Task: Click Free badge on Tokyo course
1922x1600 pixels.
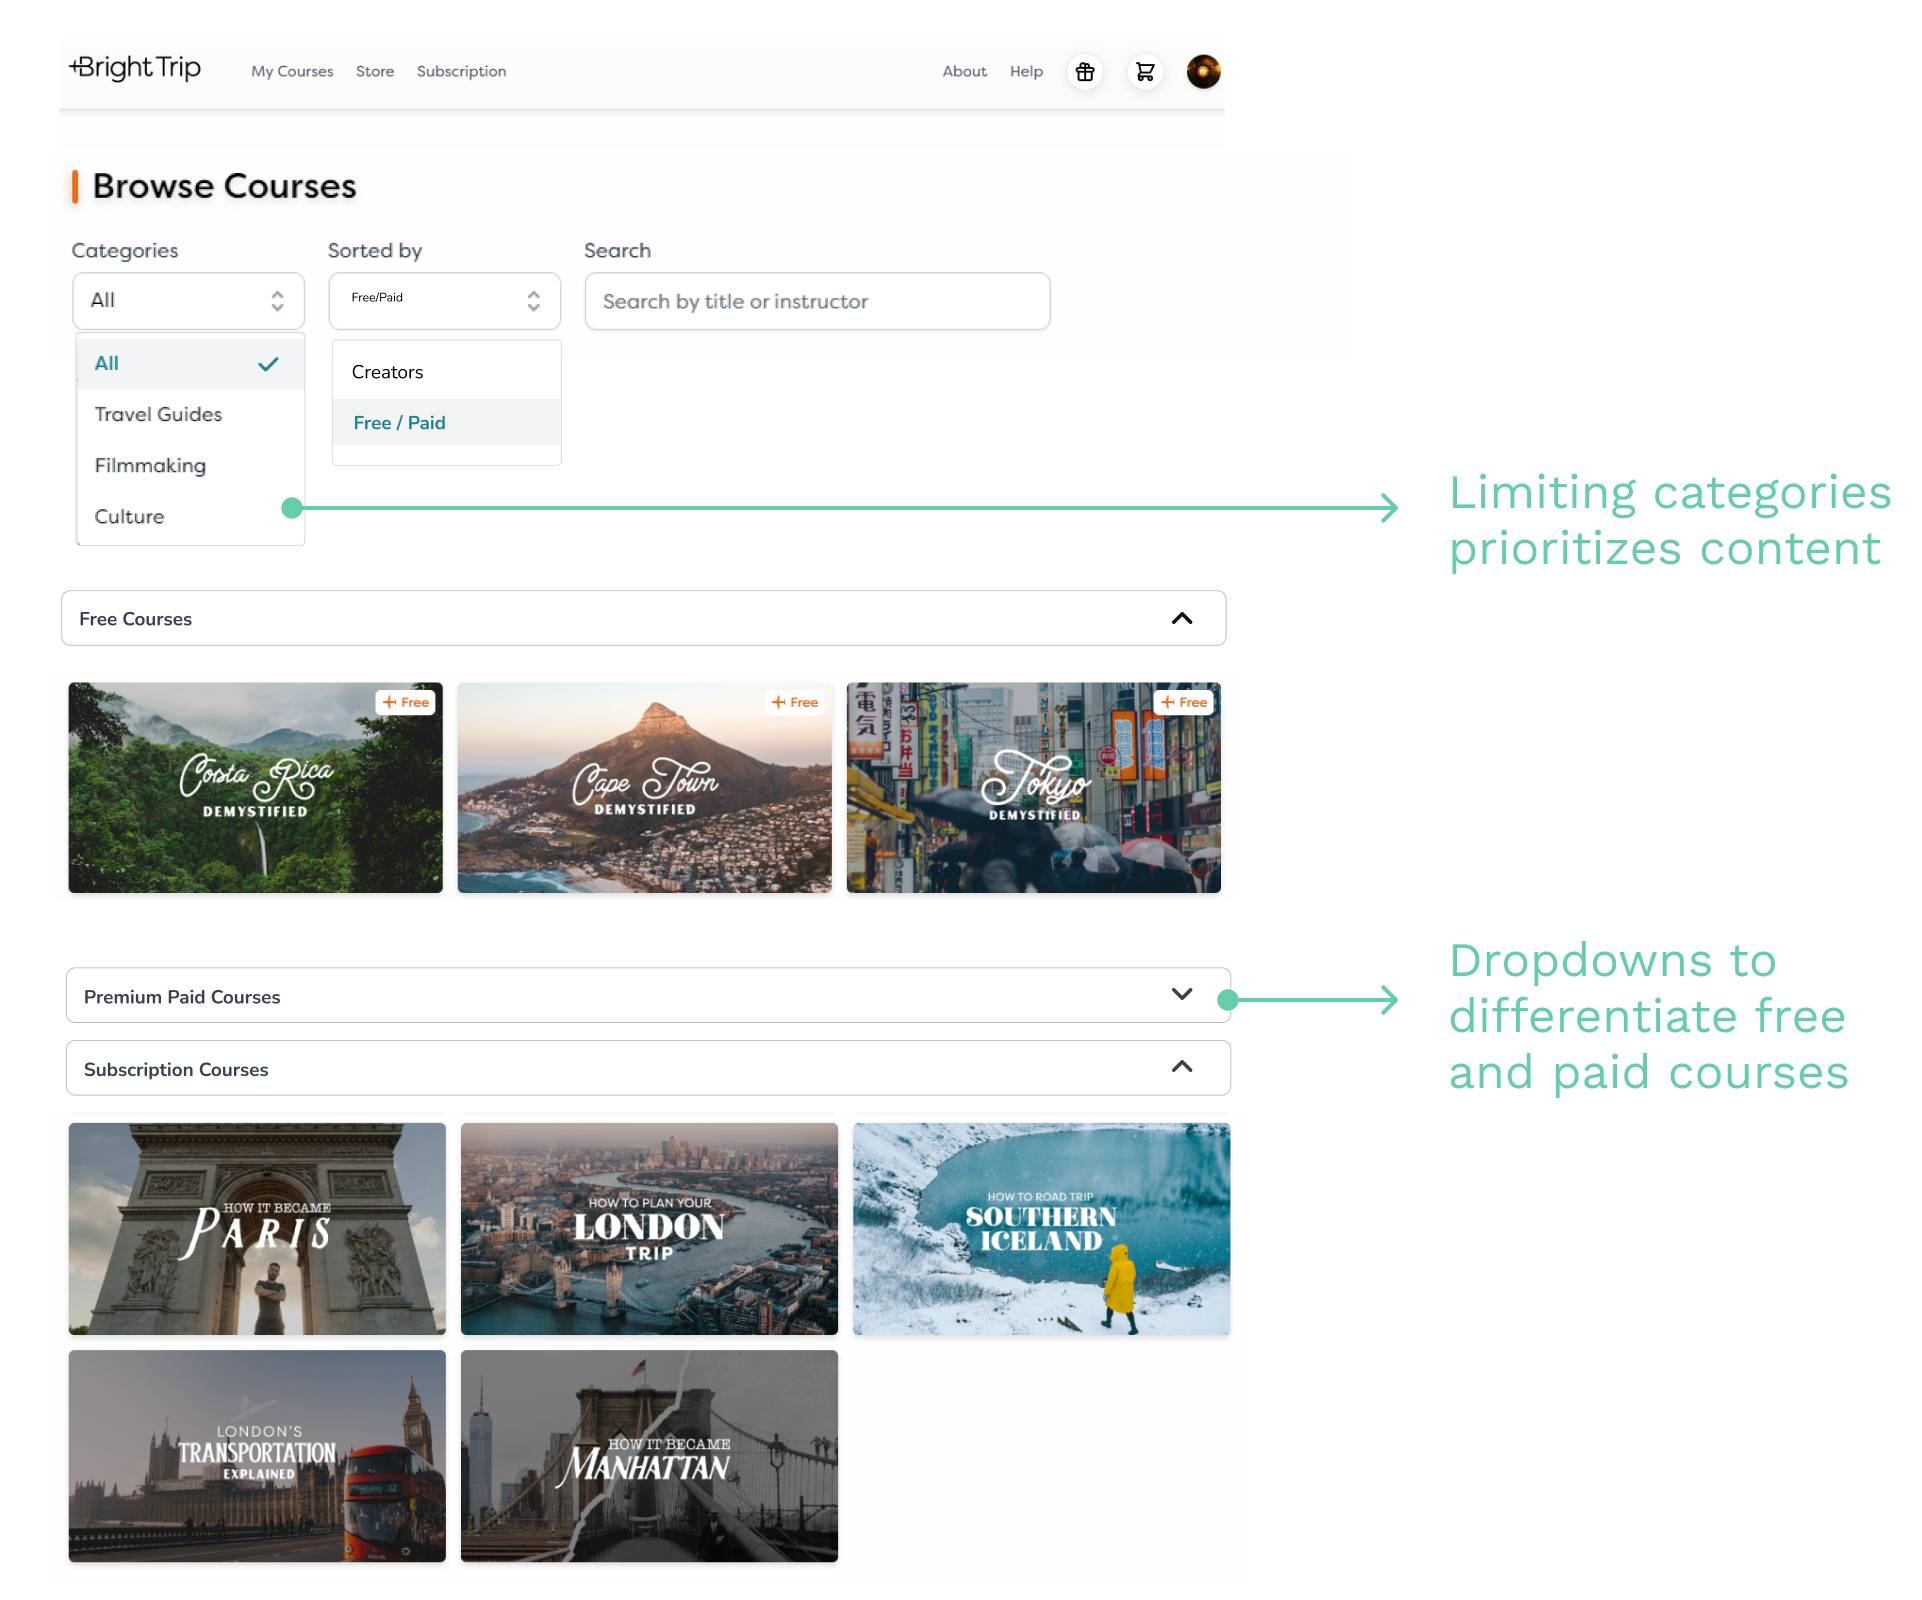Action: point(1184,702)
